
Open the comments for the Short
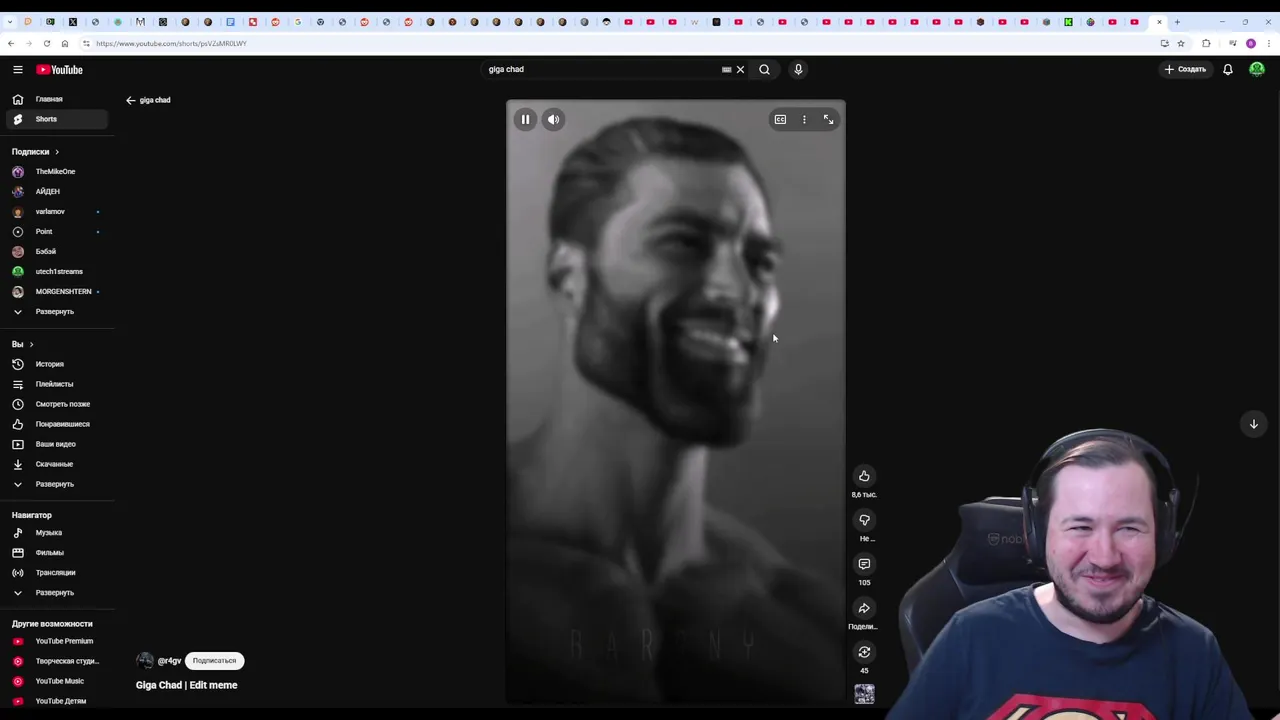864,564
